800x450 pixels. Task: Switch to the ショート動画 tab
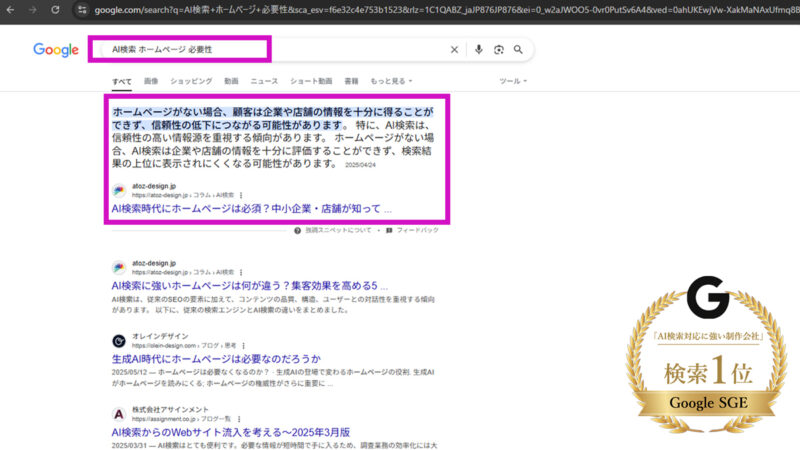(311, 81)
